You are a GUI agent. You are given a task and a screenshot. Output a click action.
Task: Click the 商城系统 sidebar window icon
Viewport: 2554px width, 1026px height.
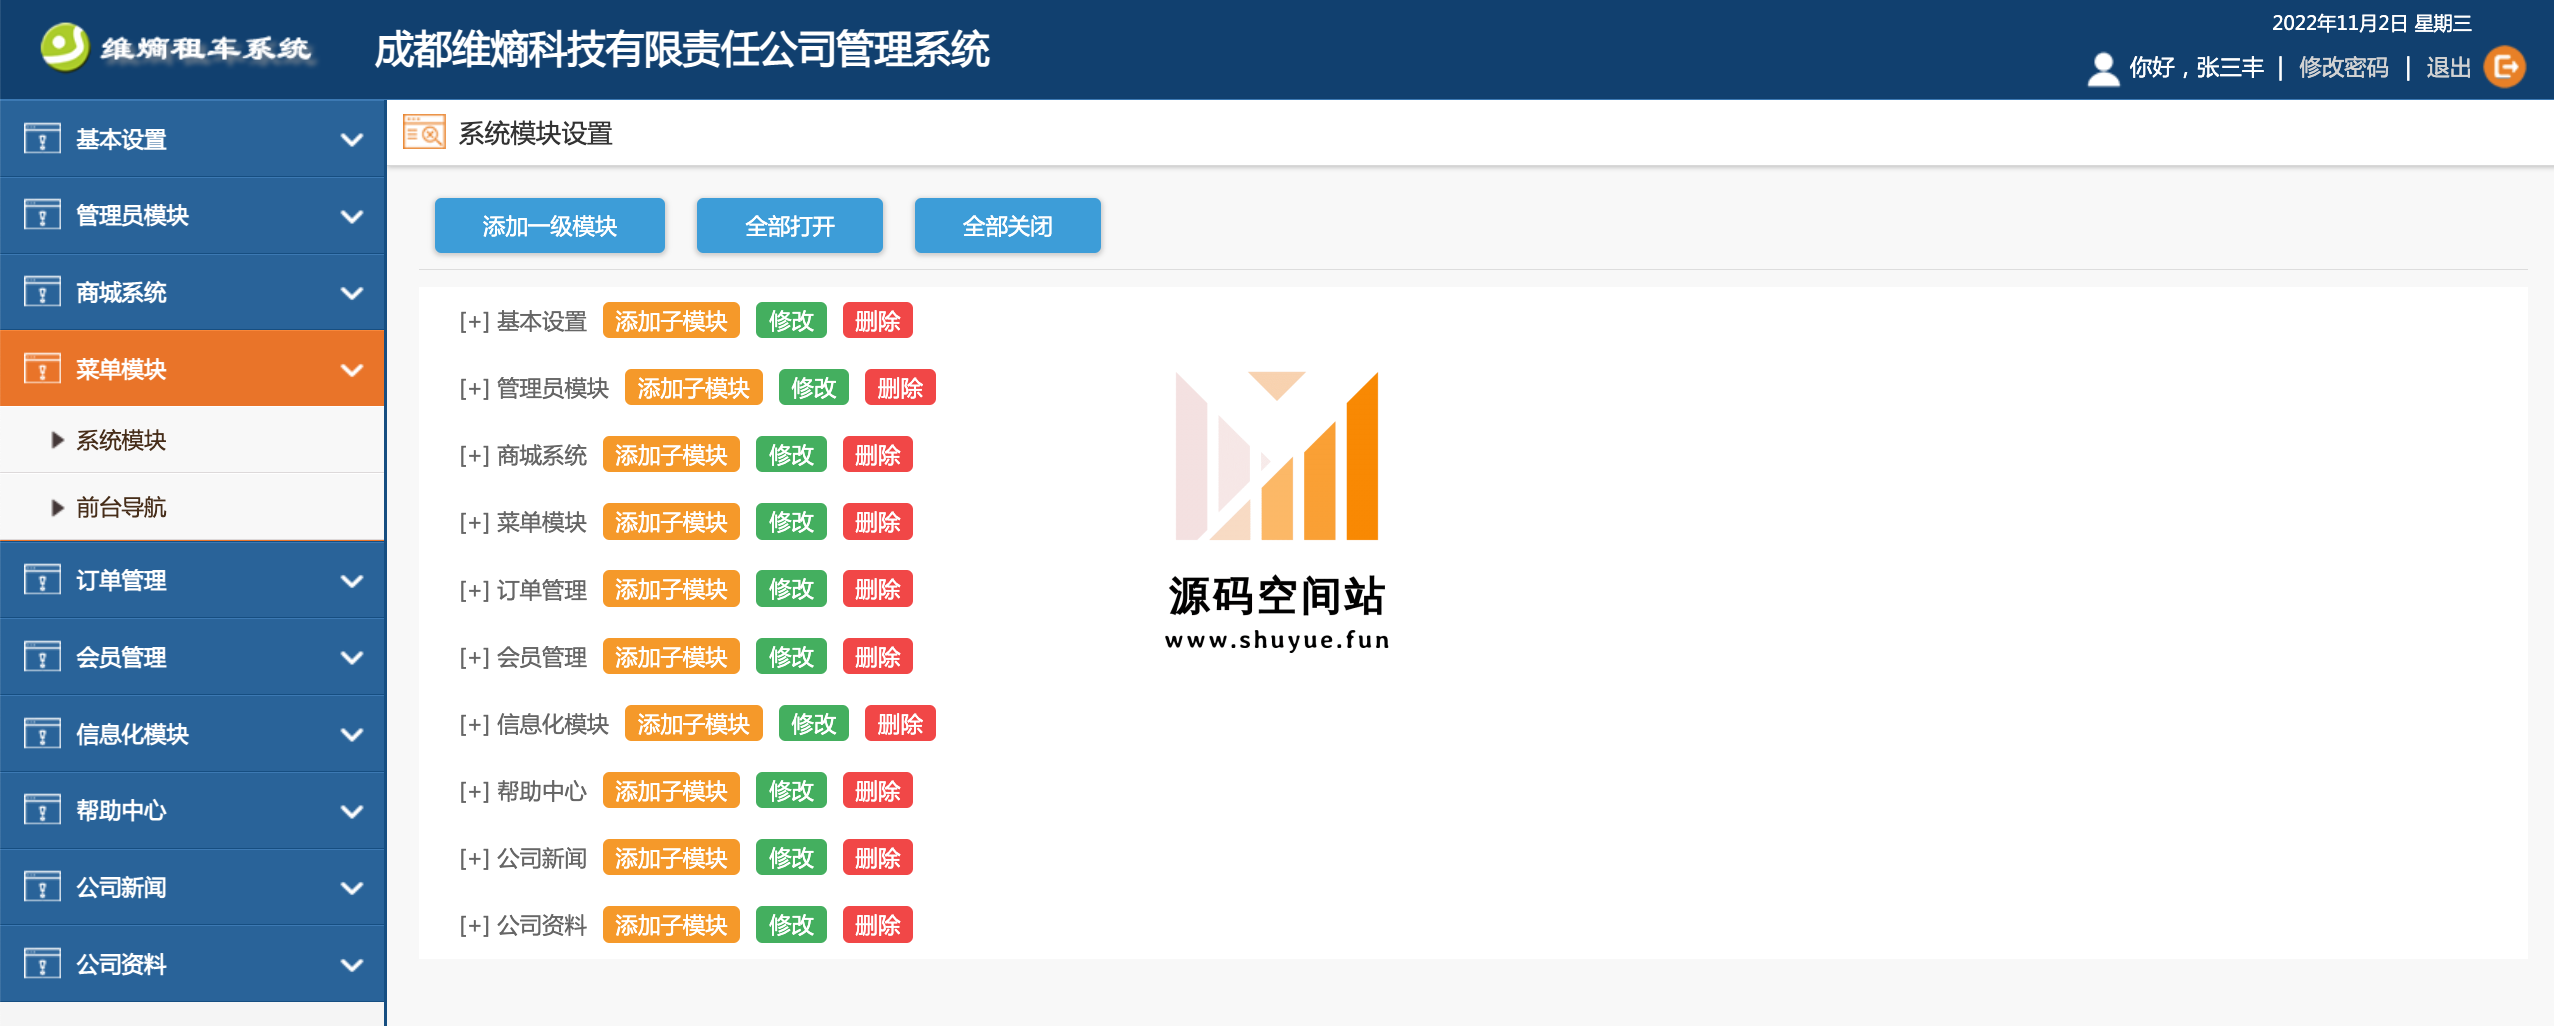42,292
